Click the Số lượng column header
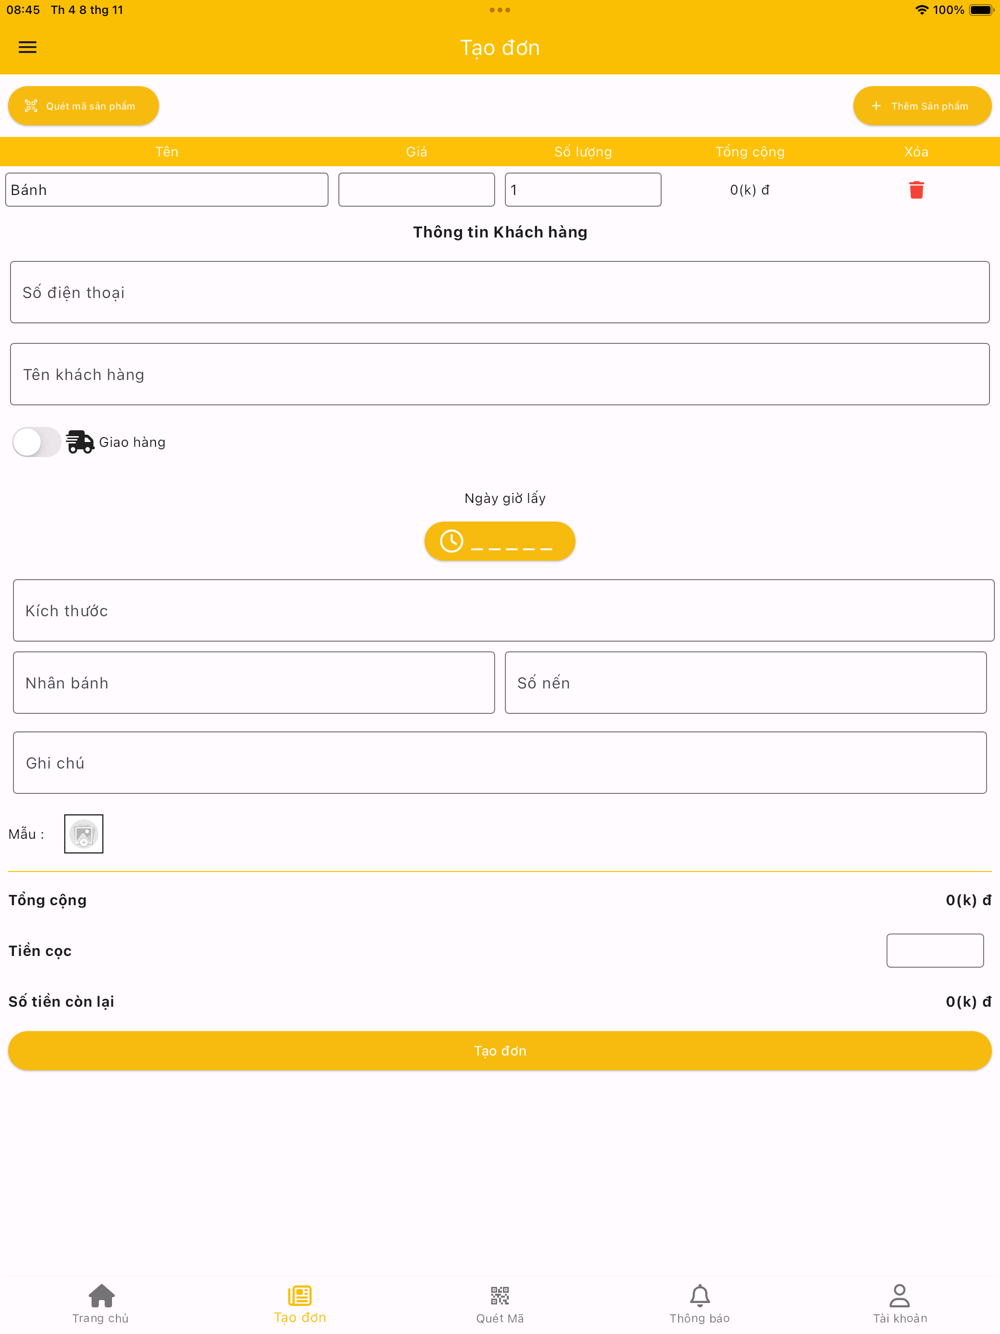This screenshot has width=1000, height=1334. (583, 152)
